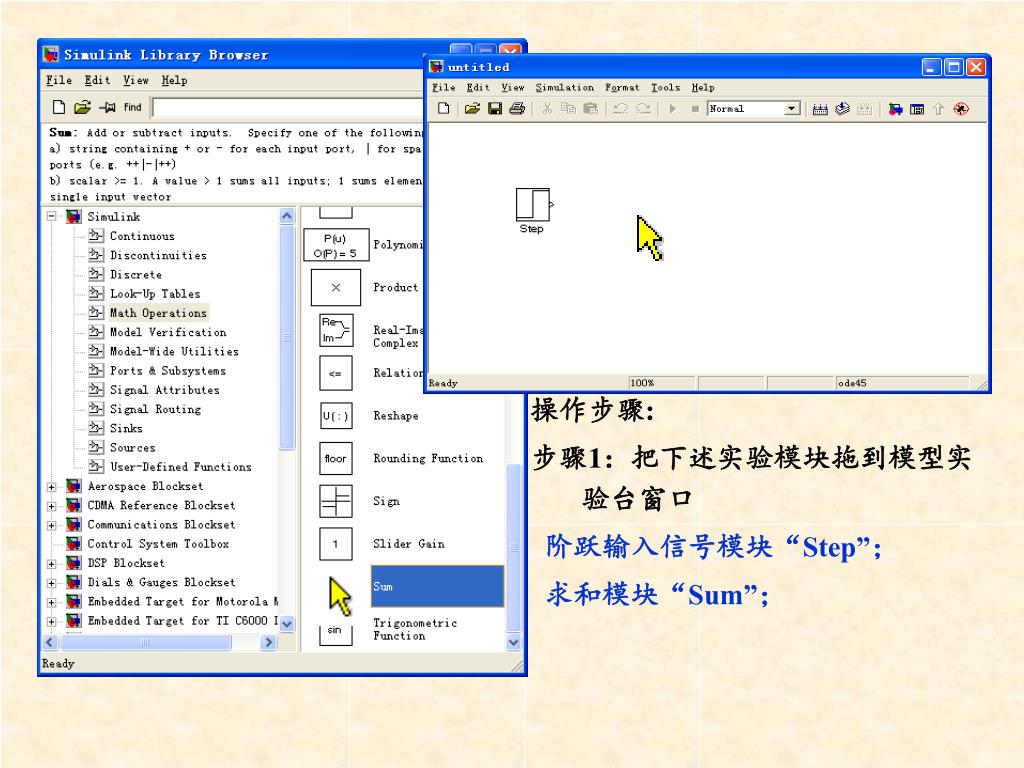Image resolution: width=1024 pixels, height=768 pixels.
Task: Click the Redo arrow icon
Action: coord(643,108)
